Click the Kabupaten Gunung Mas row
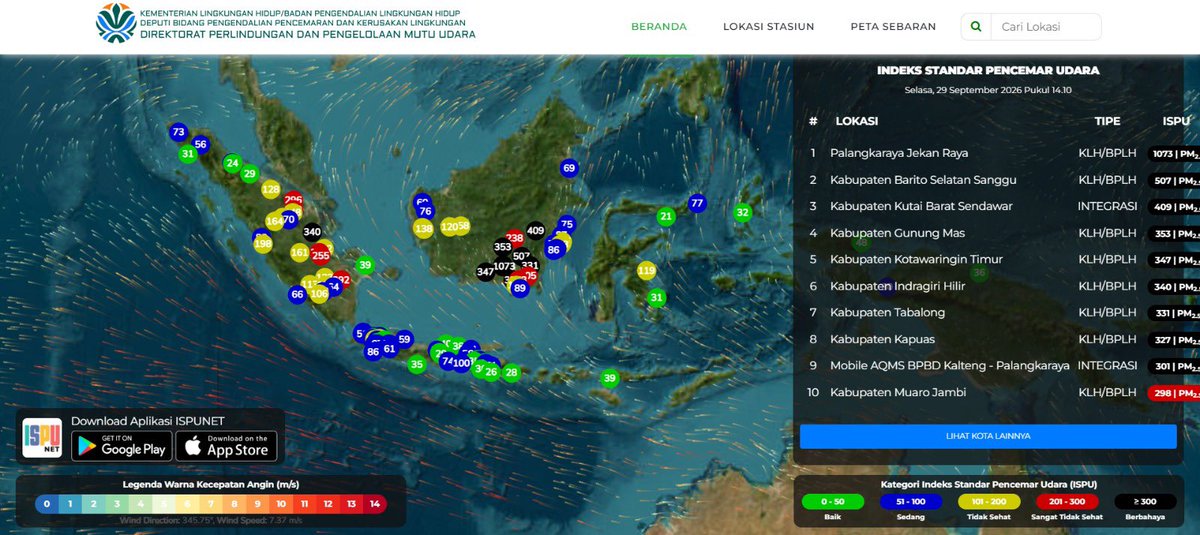 click(1000, 233)
